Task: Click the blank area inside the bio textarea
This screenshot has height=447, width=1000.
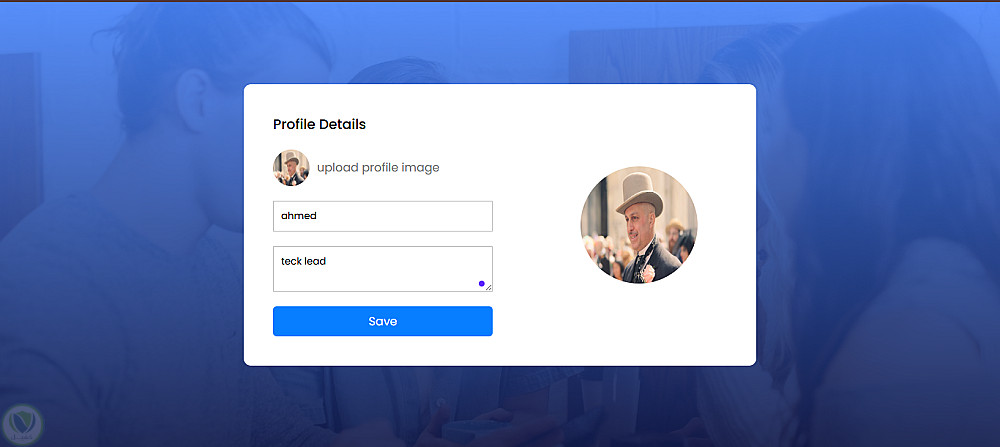Action: coord(400,277)
